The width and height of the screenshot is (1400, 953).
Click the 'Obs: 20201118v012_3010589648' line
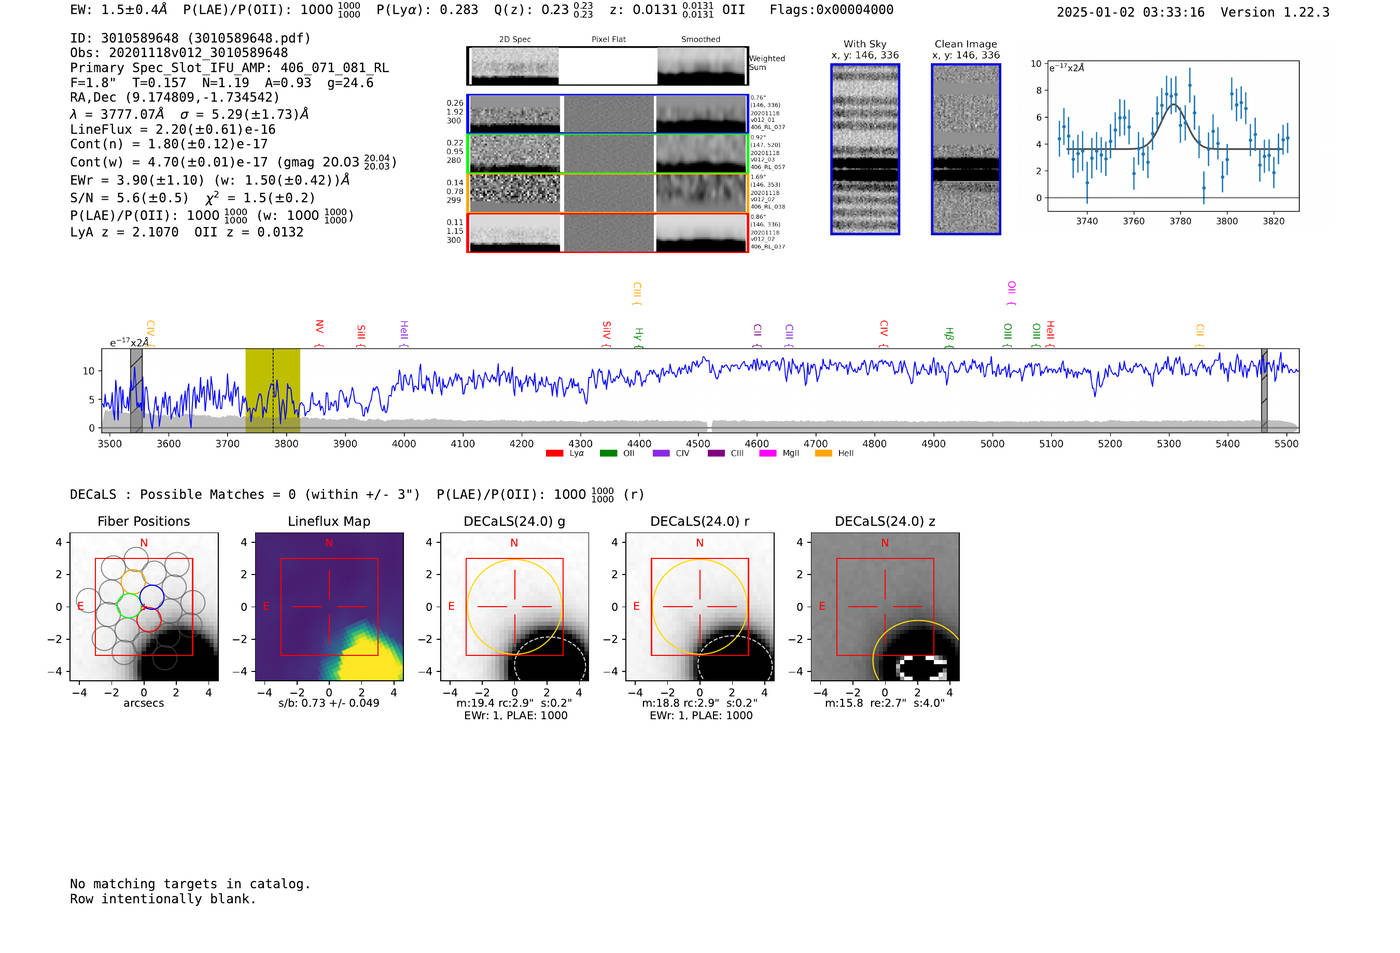(179, 53)
